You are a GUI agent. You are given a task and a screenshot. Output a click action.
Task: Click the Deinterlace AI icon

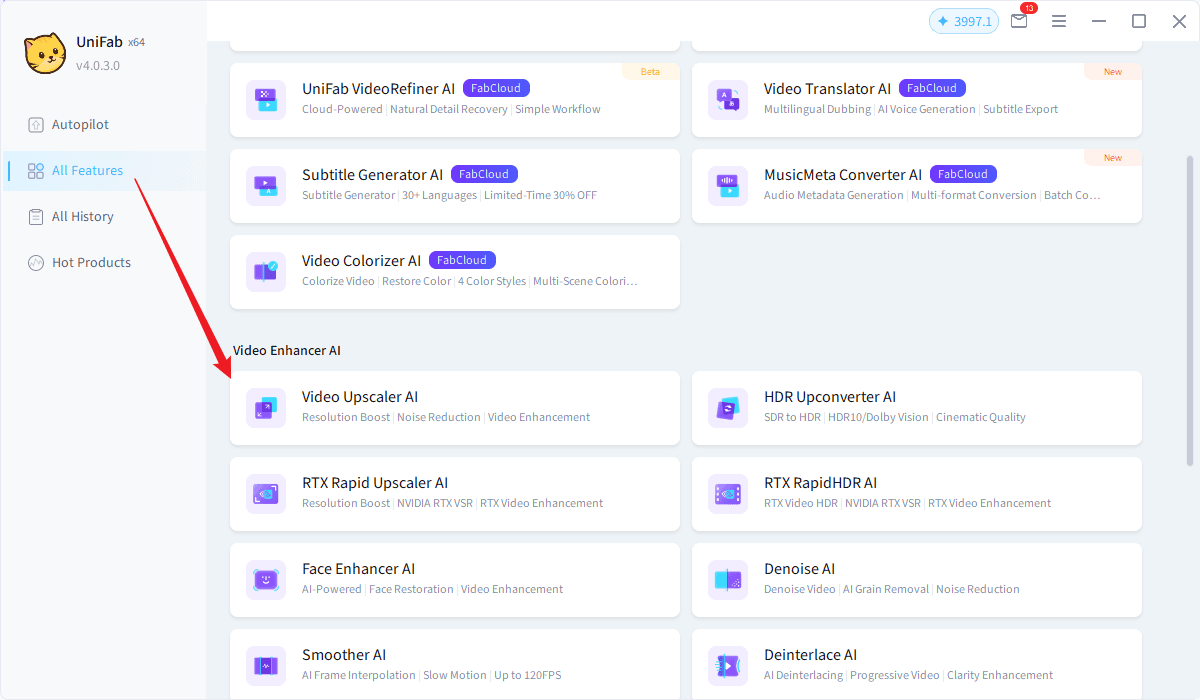(727, 666)
